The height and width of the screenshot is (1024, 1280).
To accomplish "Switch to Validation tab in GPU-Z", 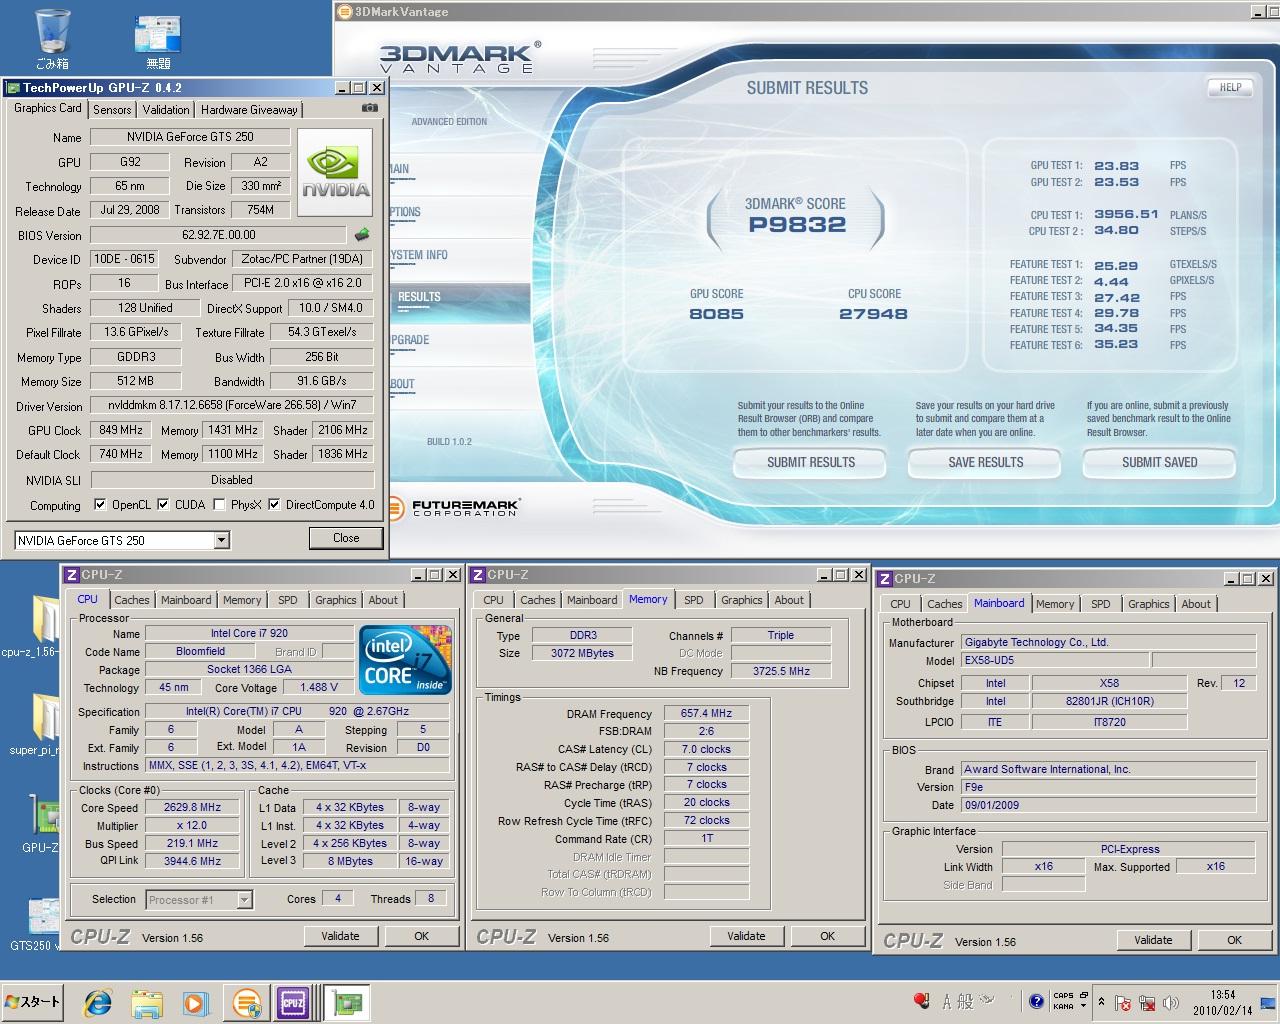I will click(165, 110).
